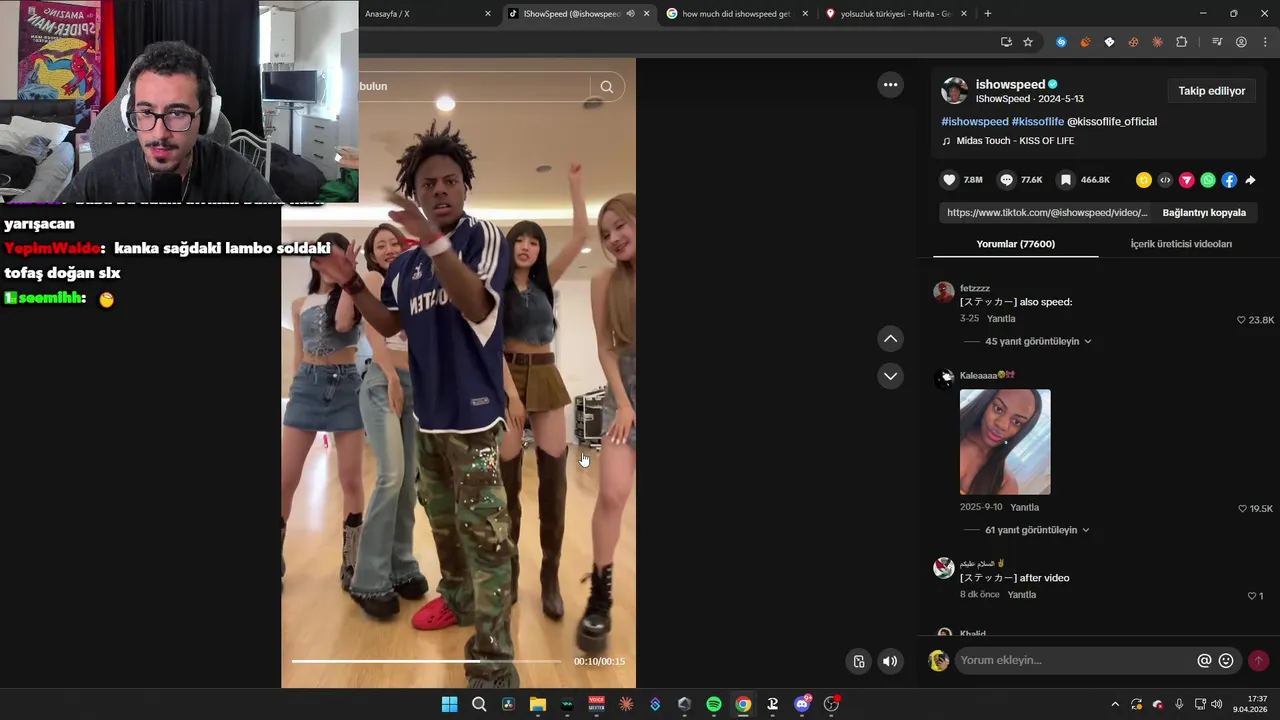Open the @kissoflife_official mention
The height and width of the screenshot is (720, 1280).
[1112, 122]
